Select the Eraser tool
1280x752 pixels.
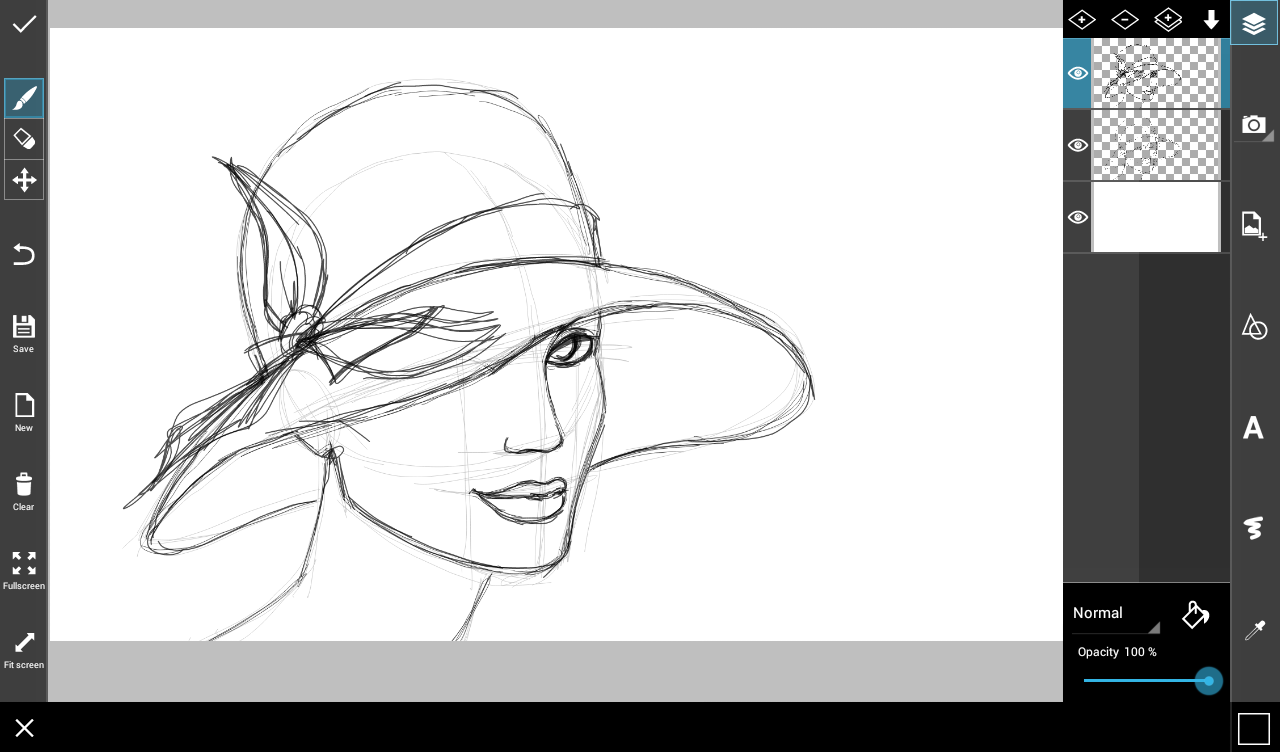click(24, 139)
